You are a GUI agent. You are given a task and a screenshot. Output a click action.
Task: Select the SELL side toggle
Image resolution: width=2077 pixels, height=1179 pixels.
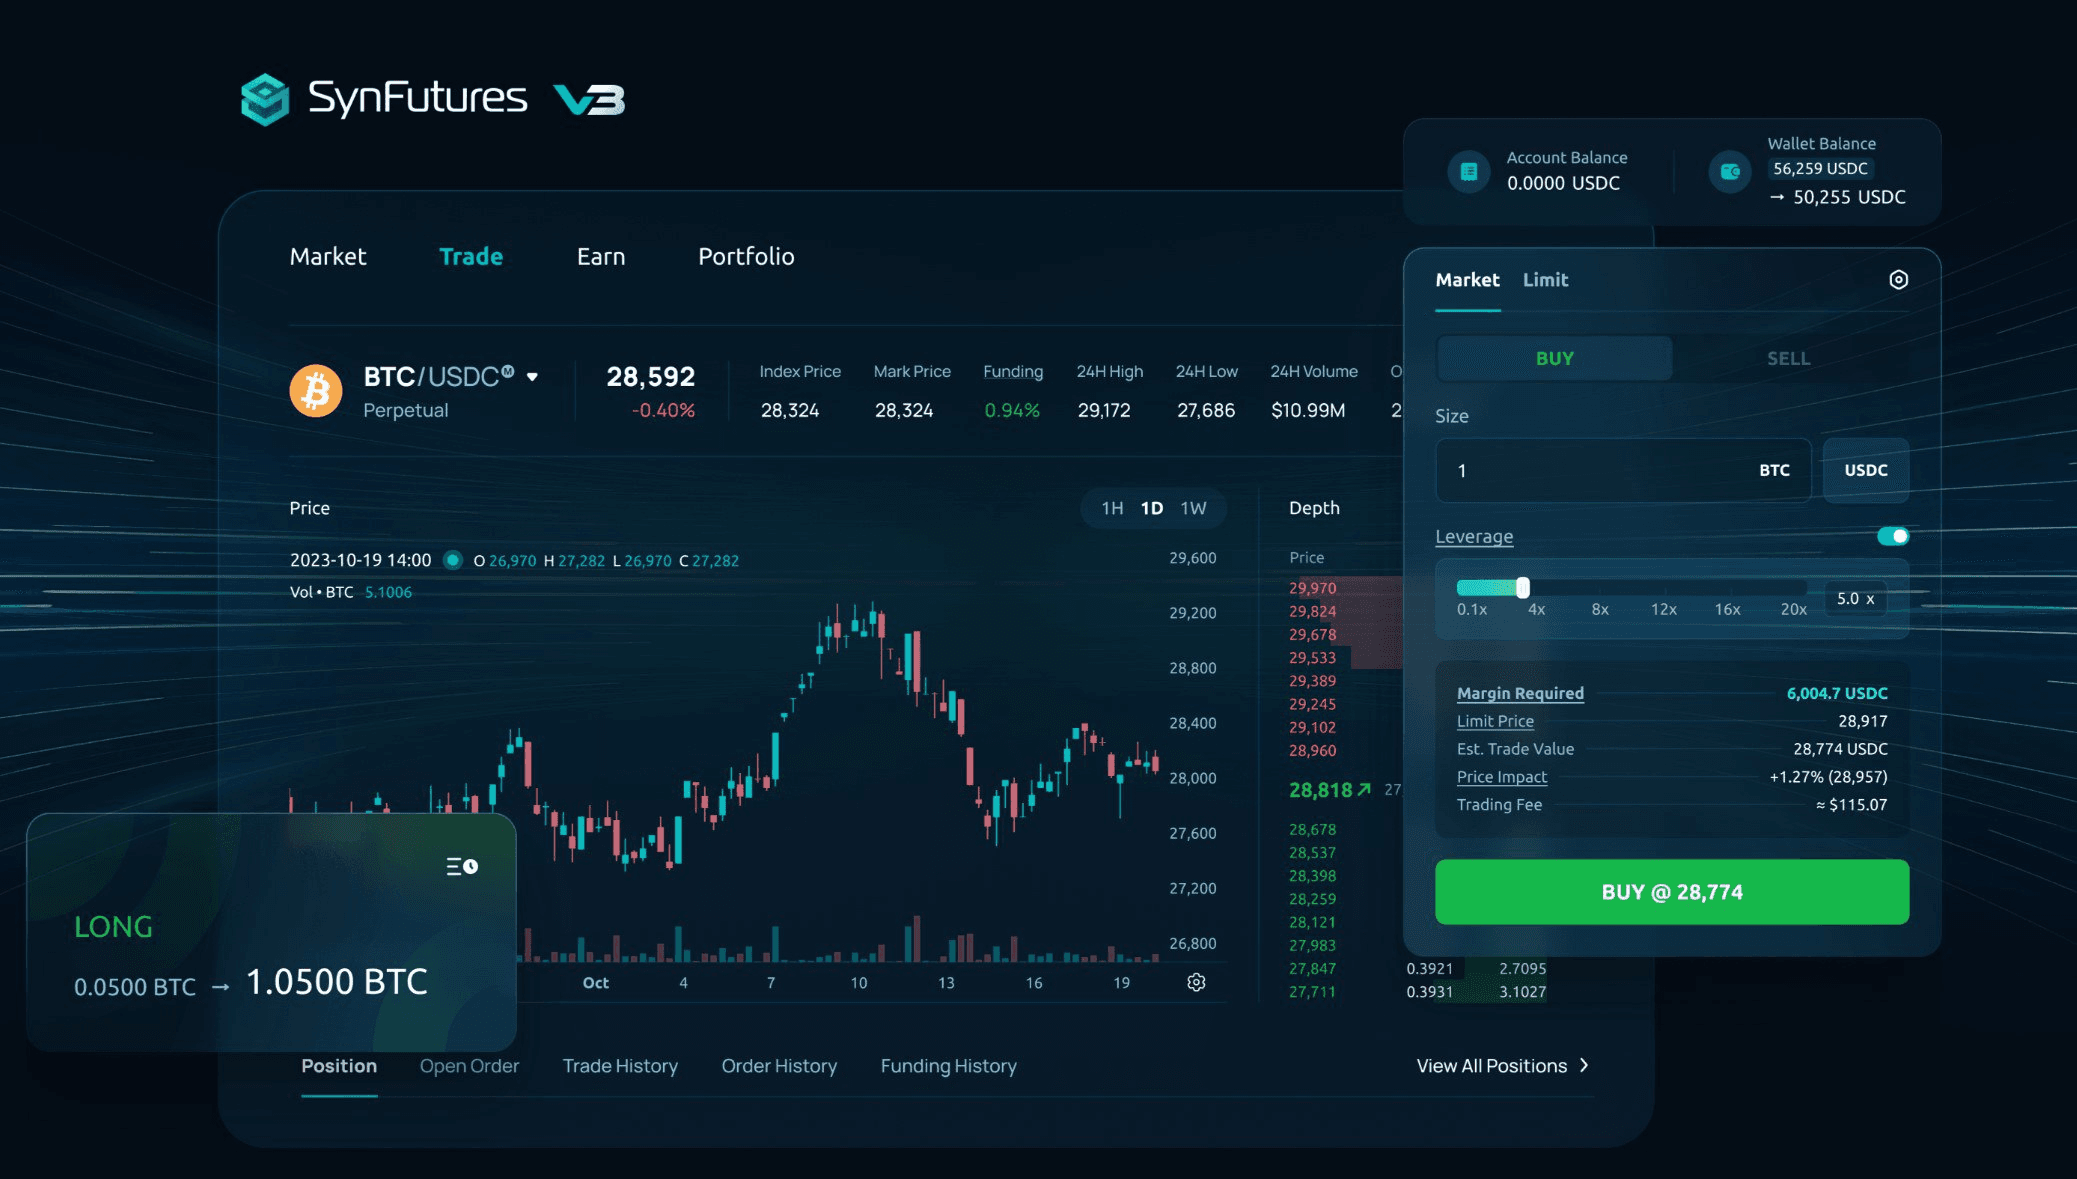pos(1788,358)
